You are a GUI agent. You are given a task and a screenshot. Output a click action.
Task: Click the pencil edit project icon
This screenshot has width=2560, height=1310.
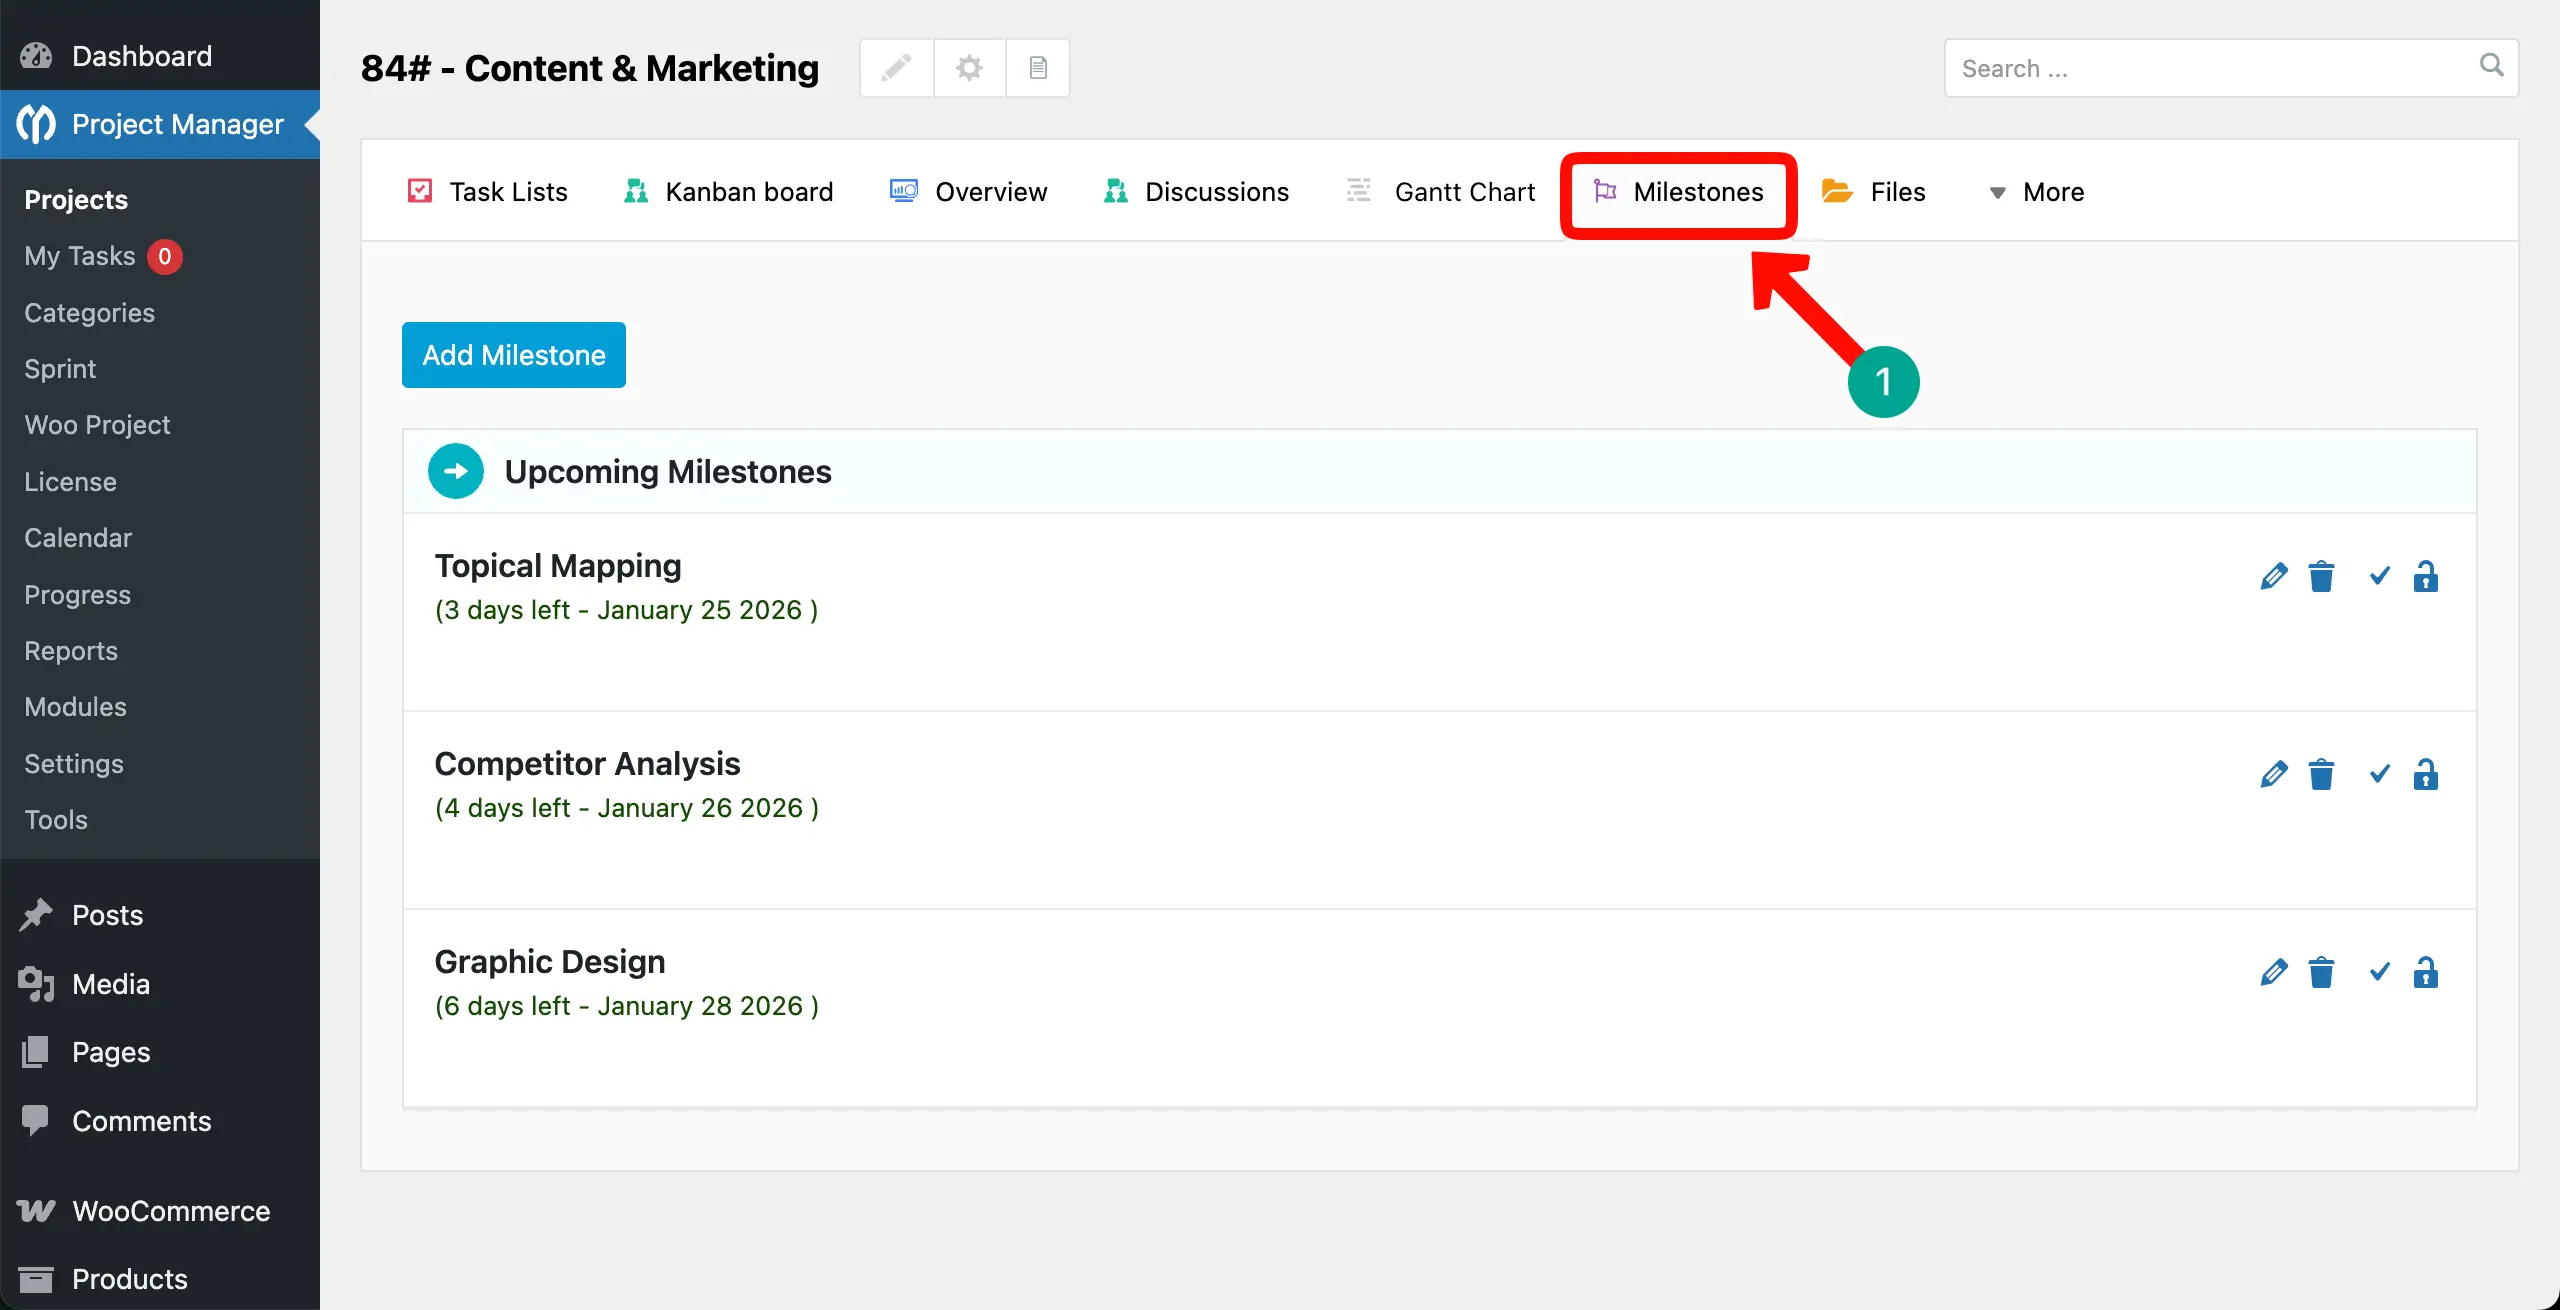coord(896,68)
